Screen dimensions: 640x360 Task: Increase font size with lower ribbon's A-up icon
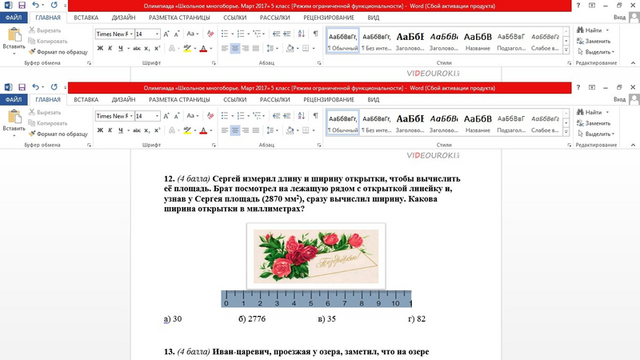(x=167, y=116)
